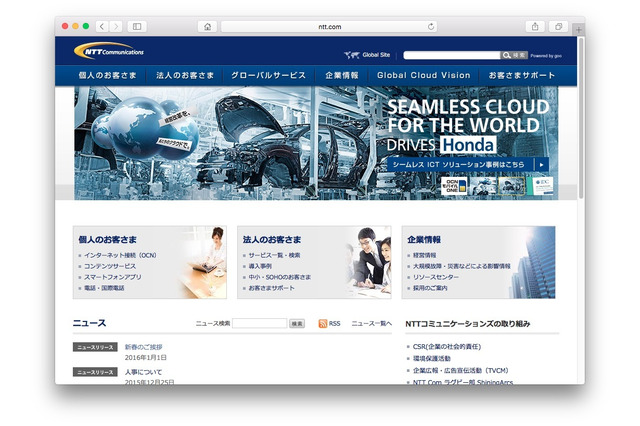Click シームレス ICT ソリューション事例はこちら button
640x426 pixels.
[x=468, y=164]
